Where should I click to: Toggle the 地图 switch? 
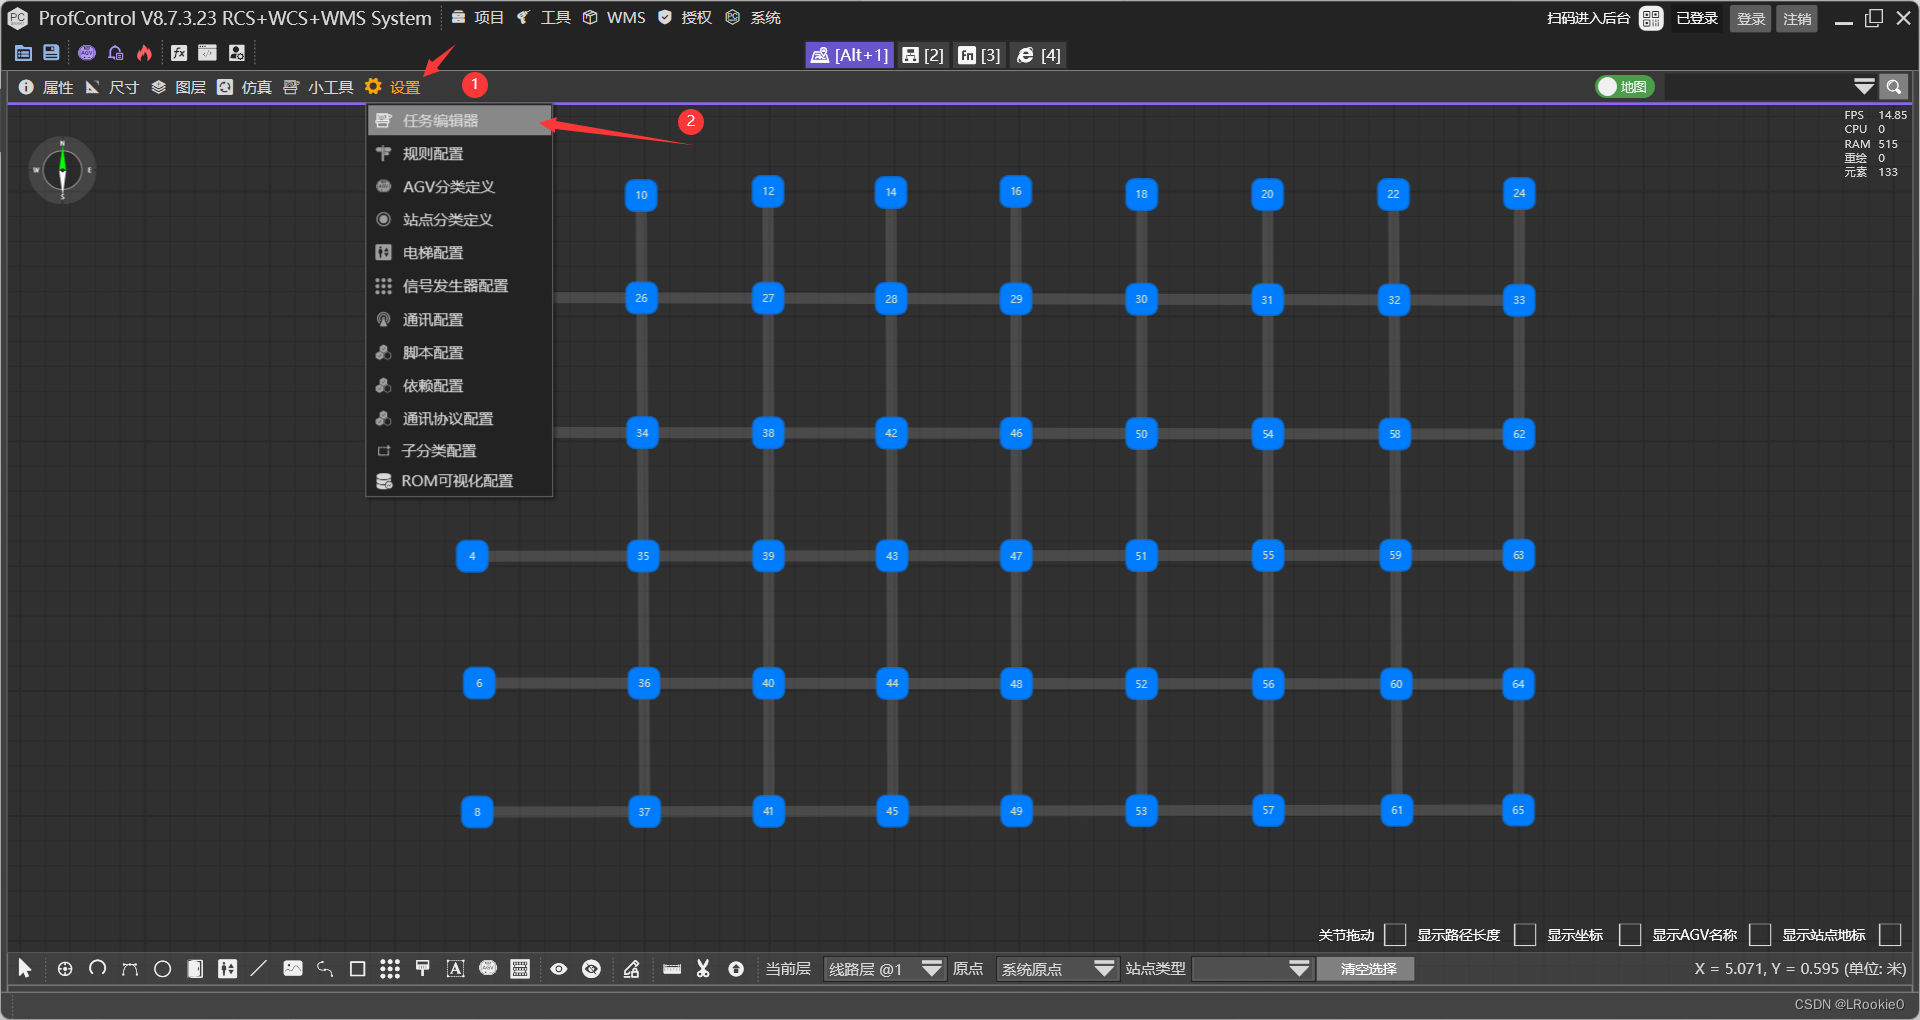[x=1624, y=87]
